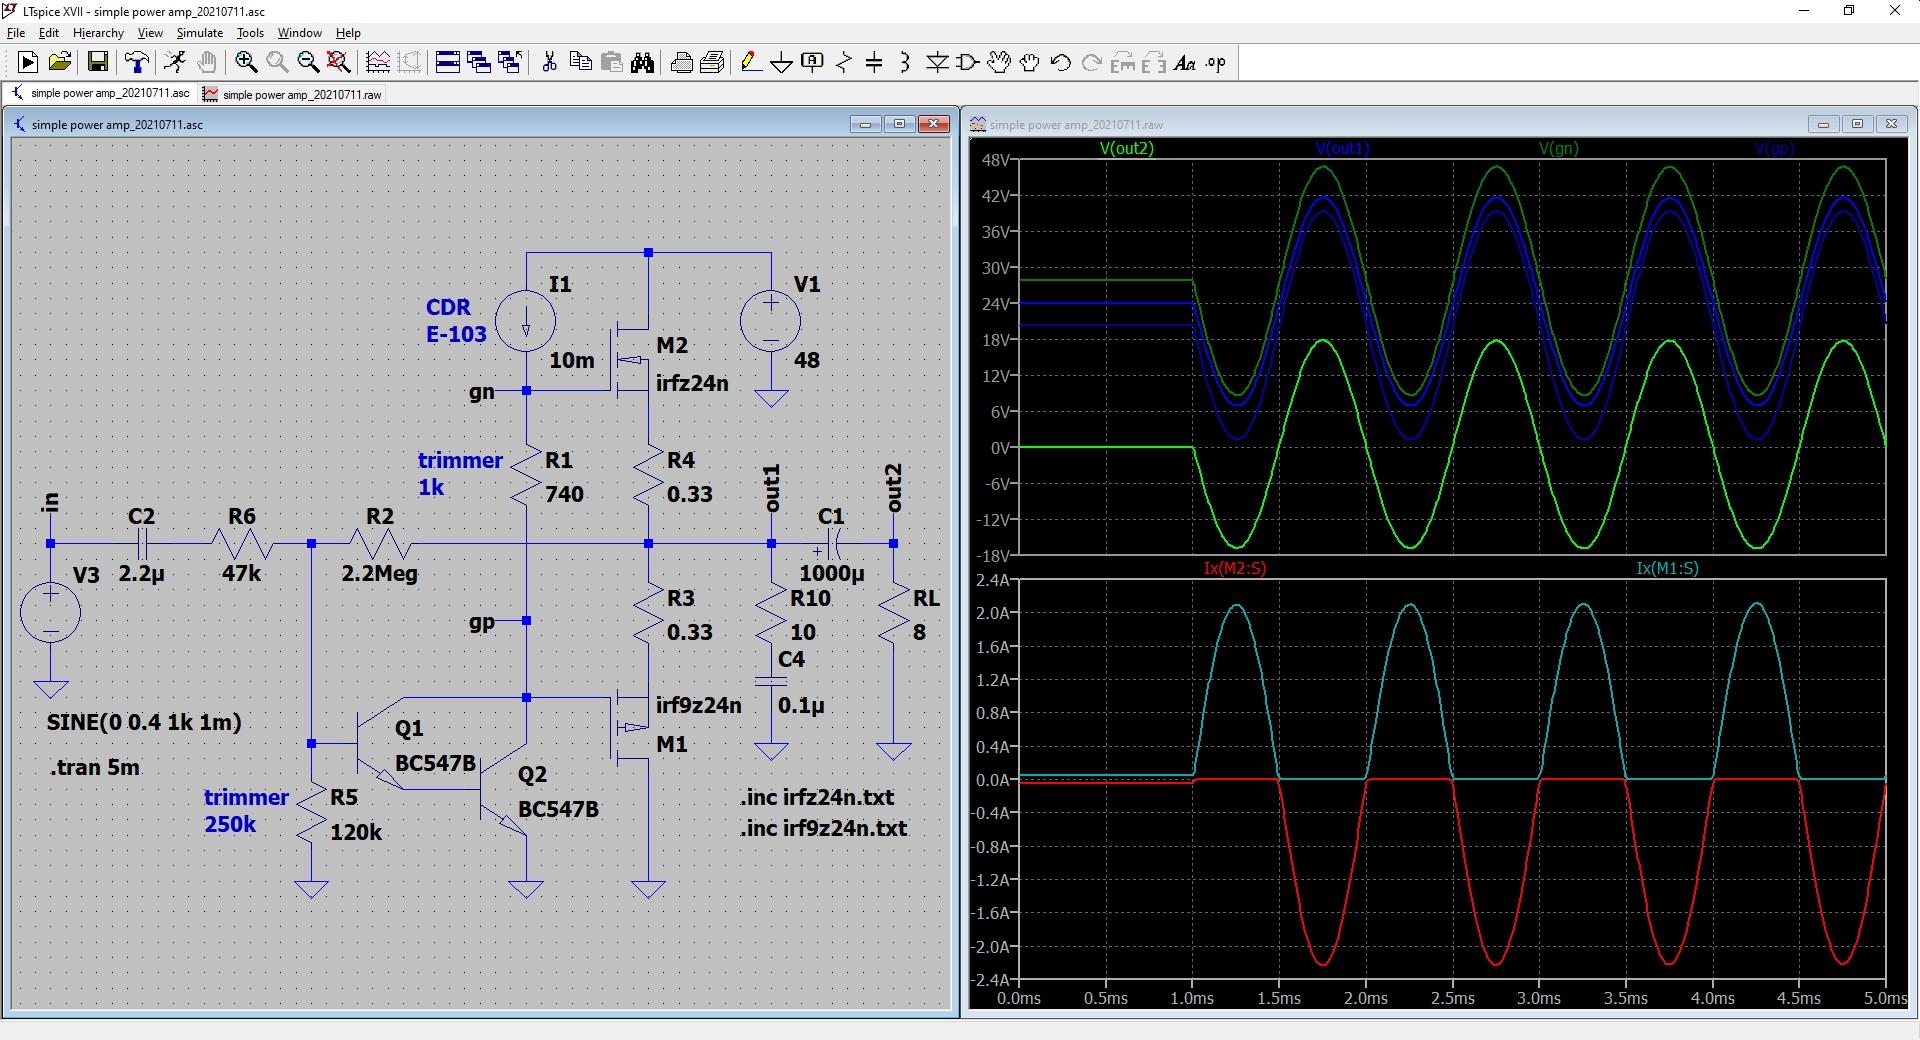Click the V1 voltage source symbol

click(x=770, y=322)
